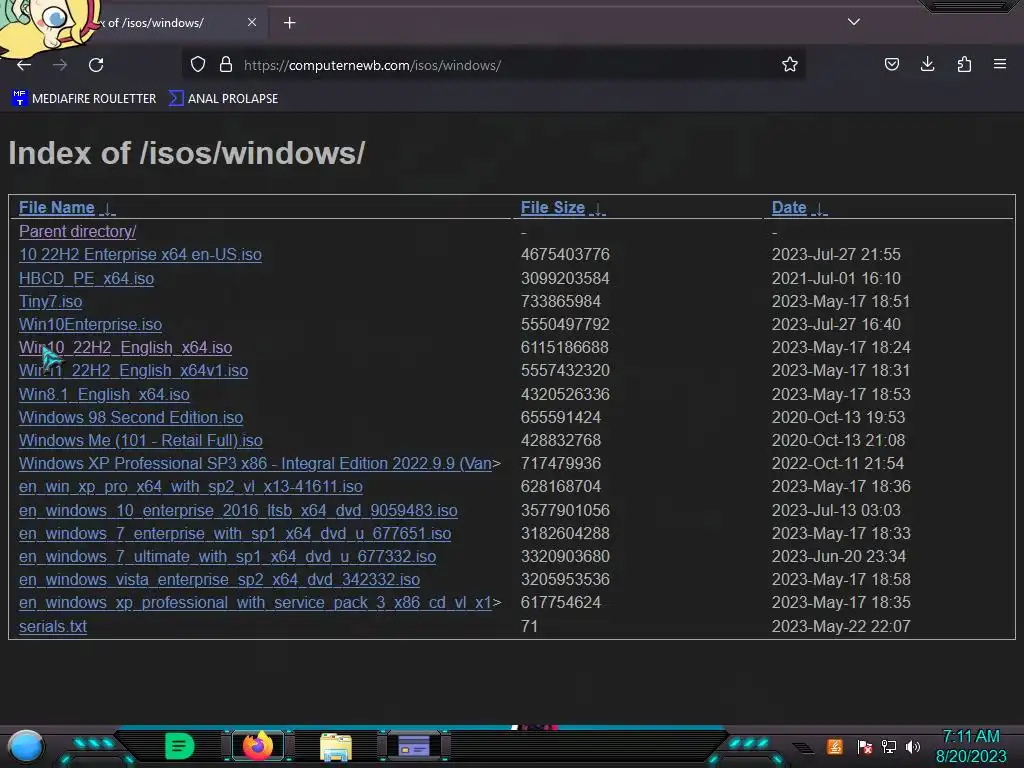Viewport: 1024px width, 768px height.
Task: Open the Firefox downloads panel
Action: click(x=927, y=64)
